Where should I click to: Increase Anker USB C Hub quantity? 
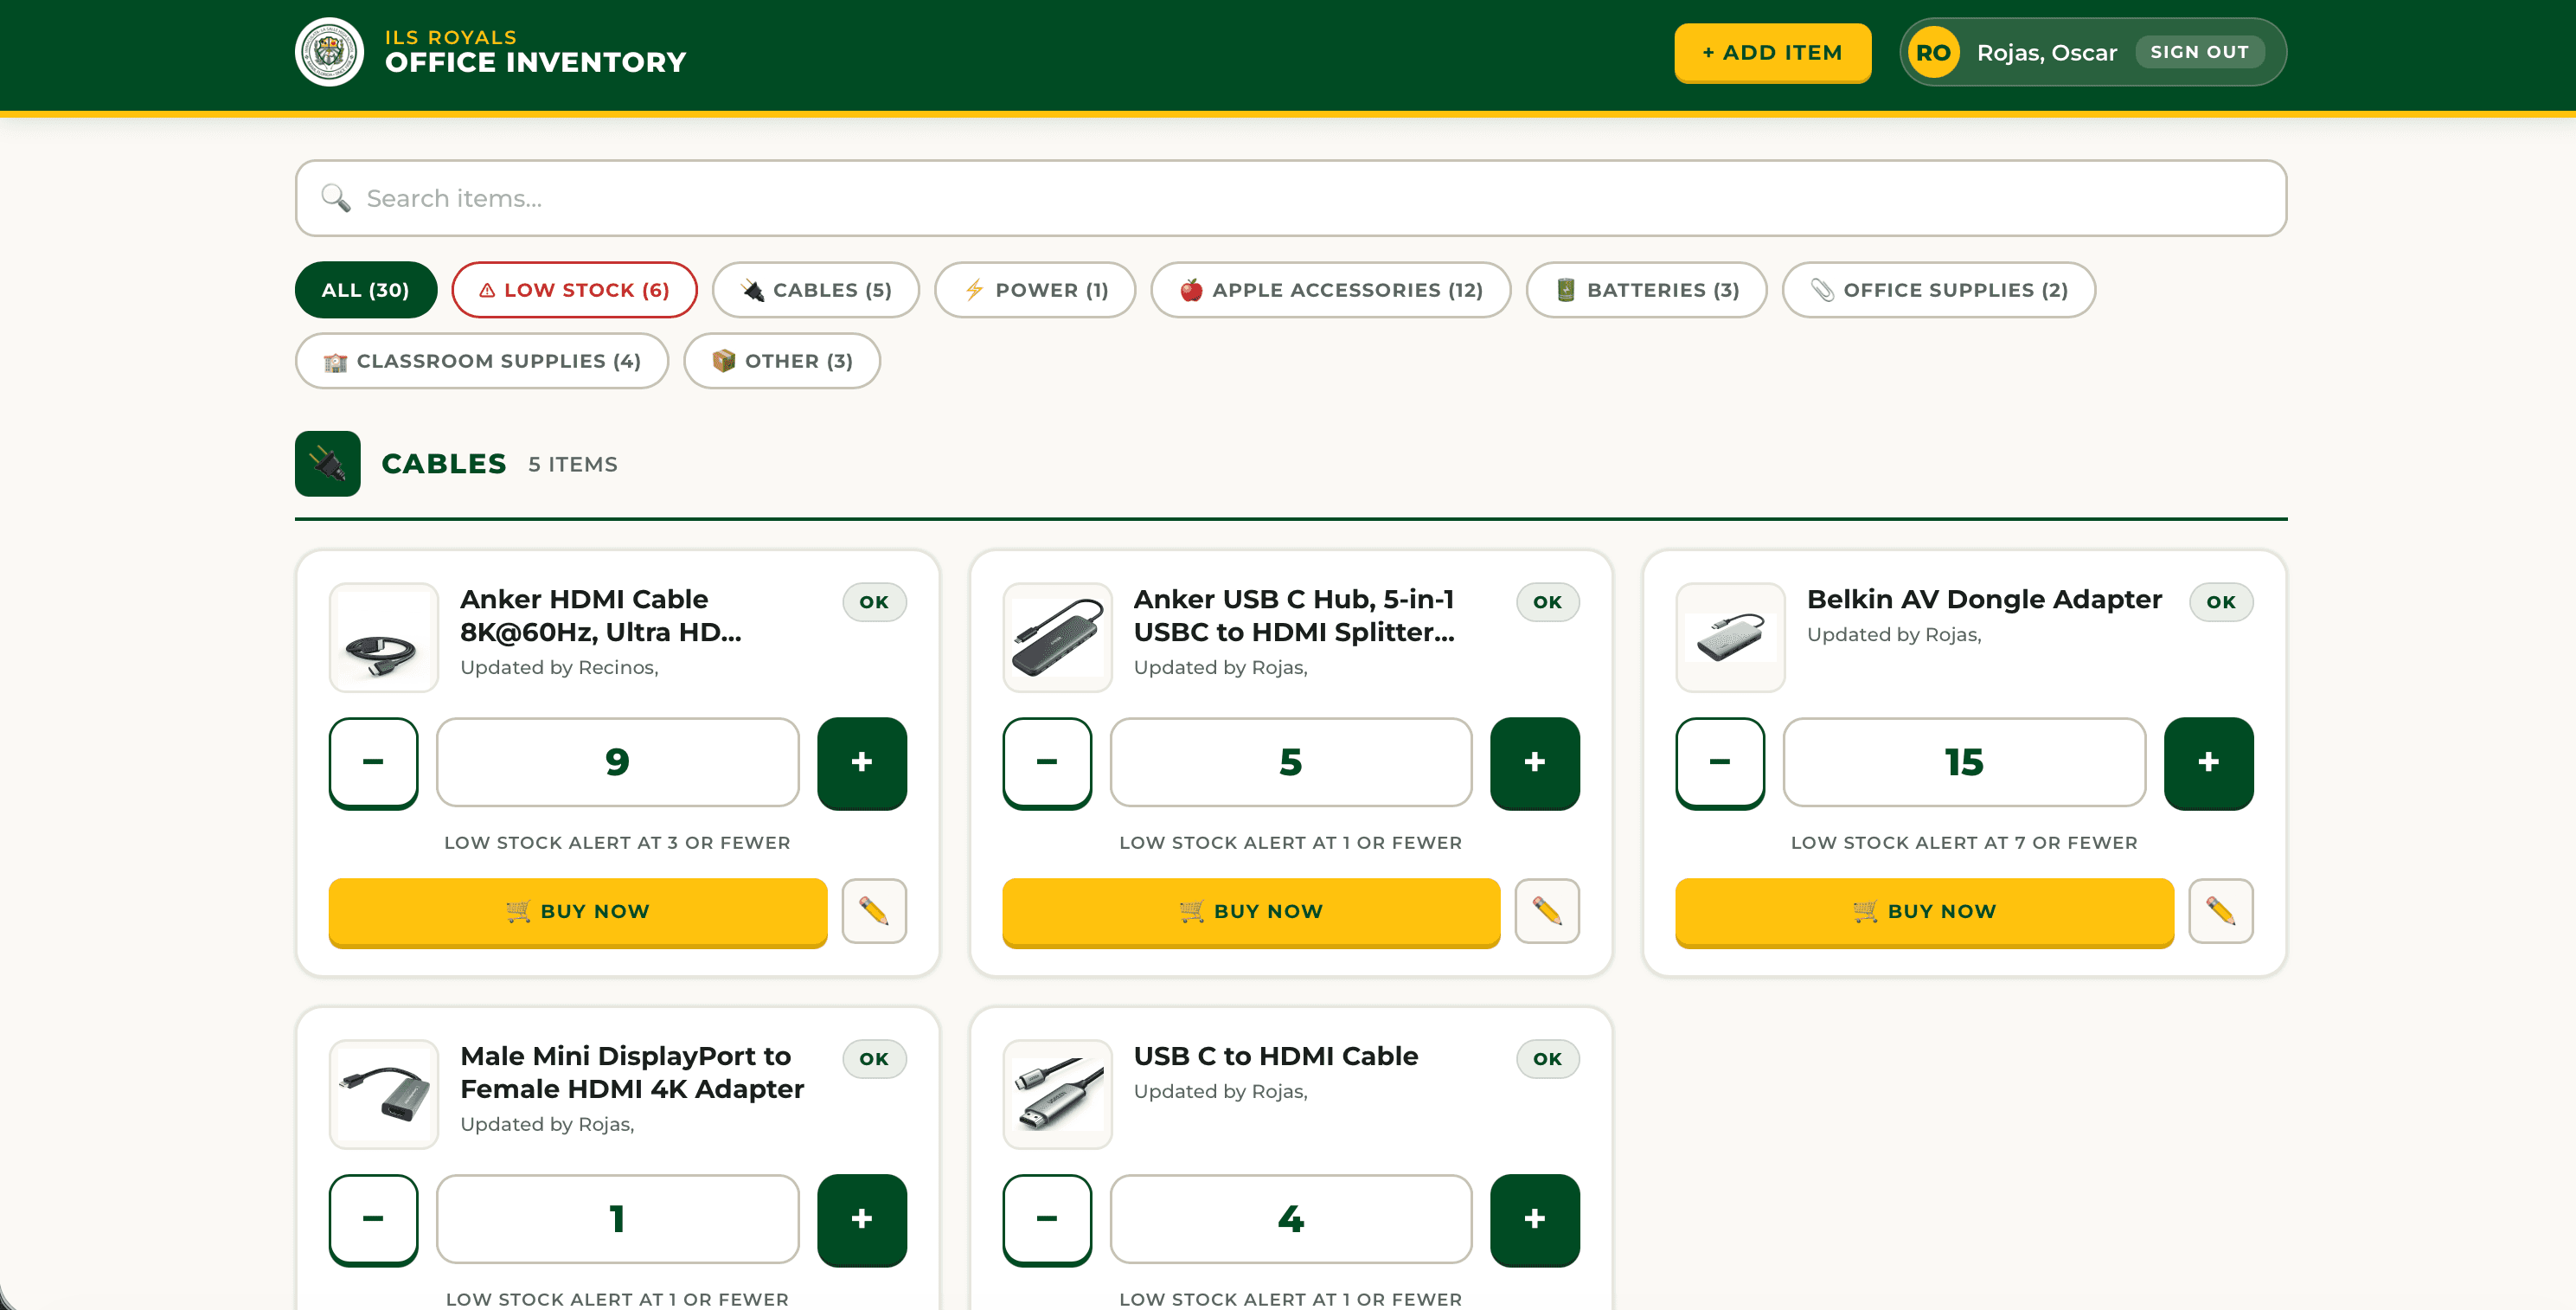click(1535, 762)
